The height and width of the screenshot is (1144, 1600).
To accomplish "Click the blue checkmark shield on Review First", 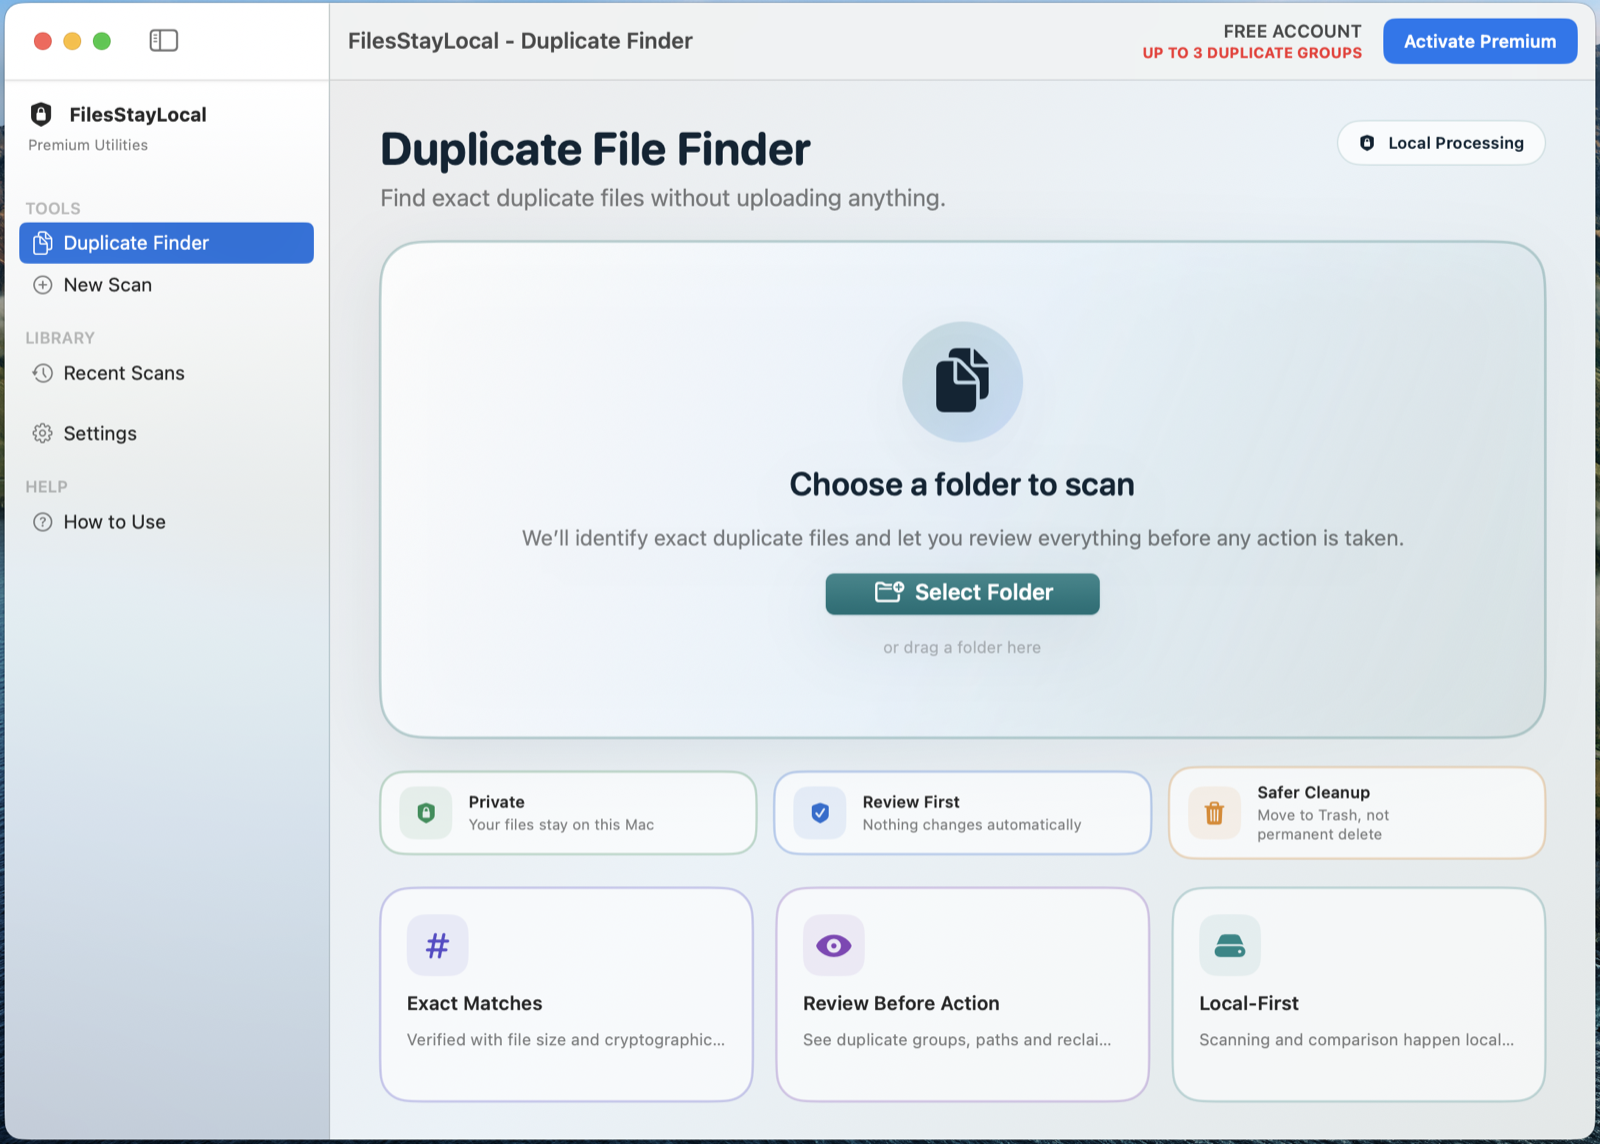I will coord(820,813).
